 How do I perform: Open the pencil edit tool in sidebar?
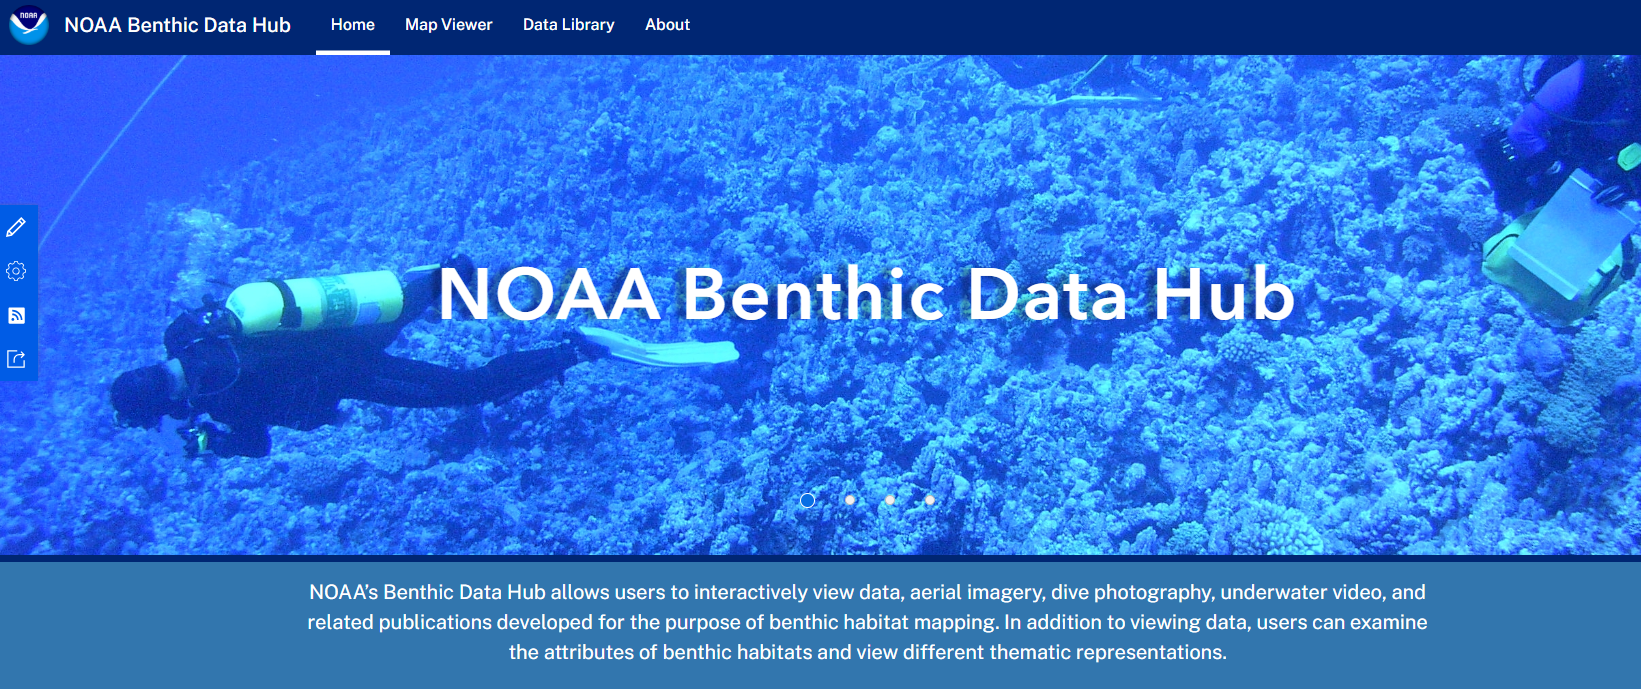[x=16, y=228]
